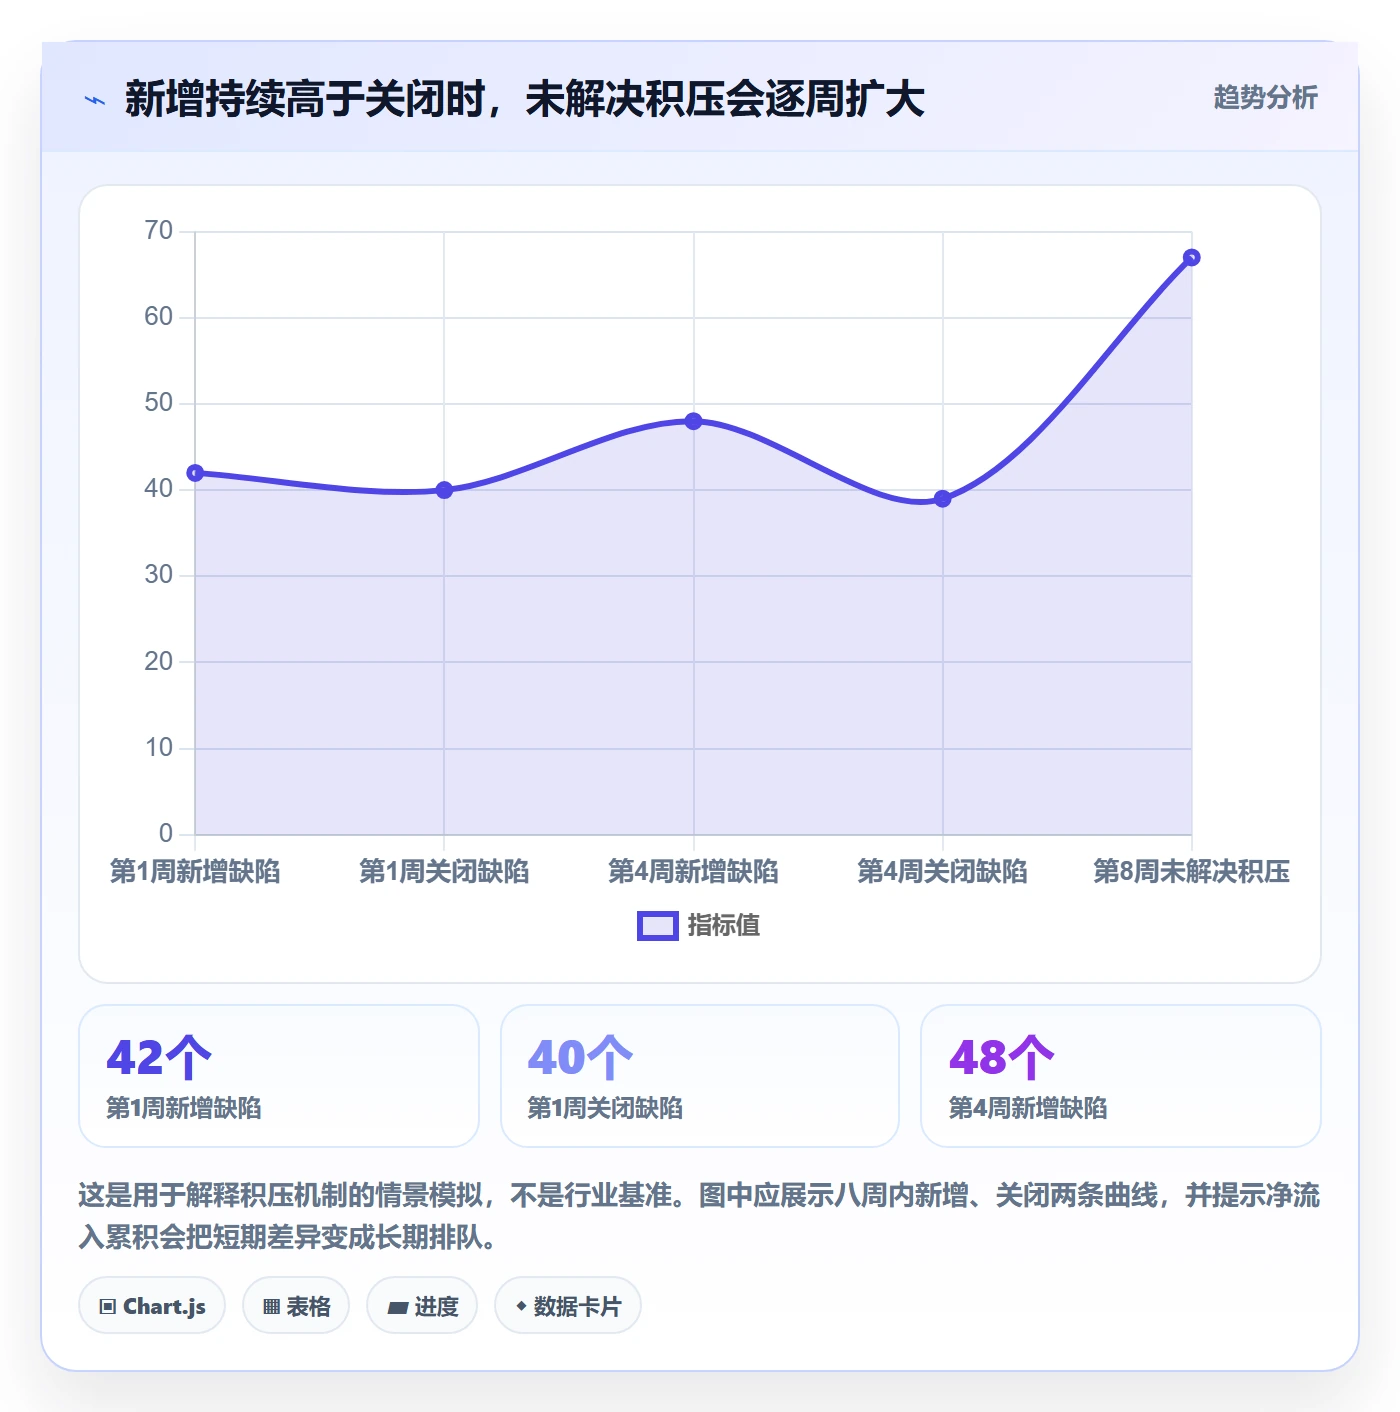Select the Chart.js tag chip
This screenshot has height=1412, width=1400.
(x=152, y=1306)
